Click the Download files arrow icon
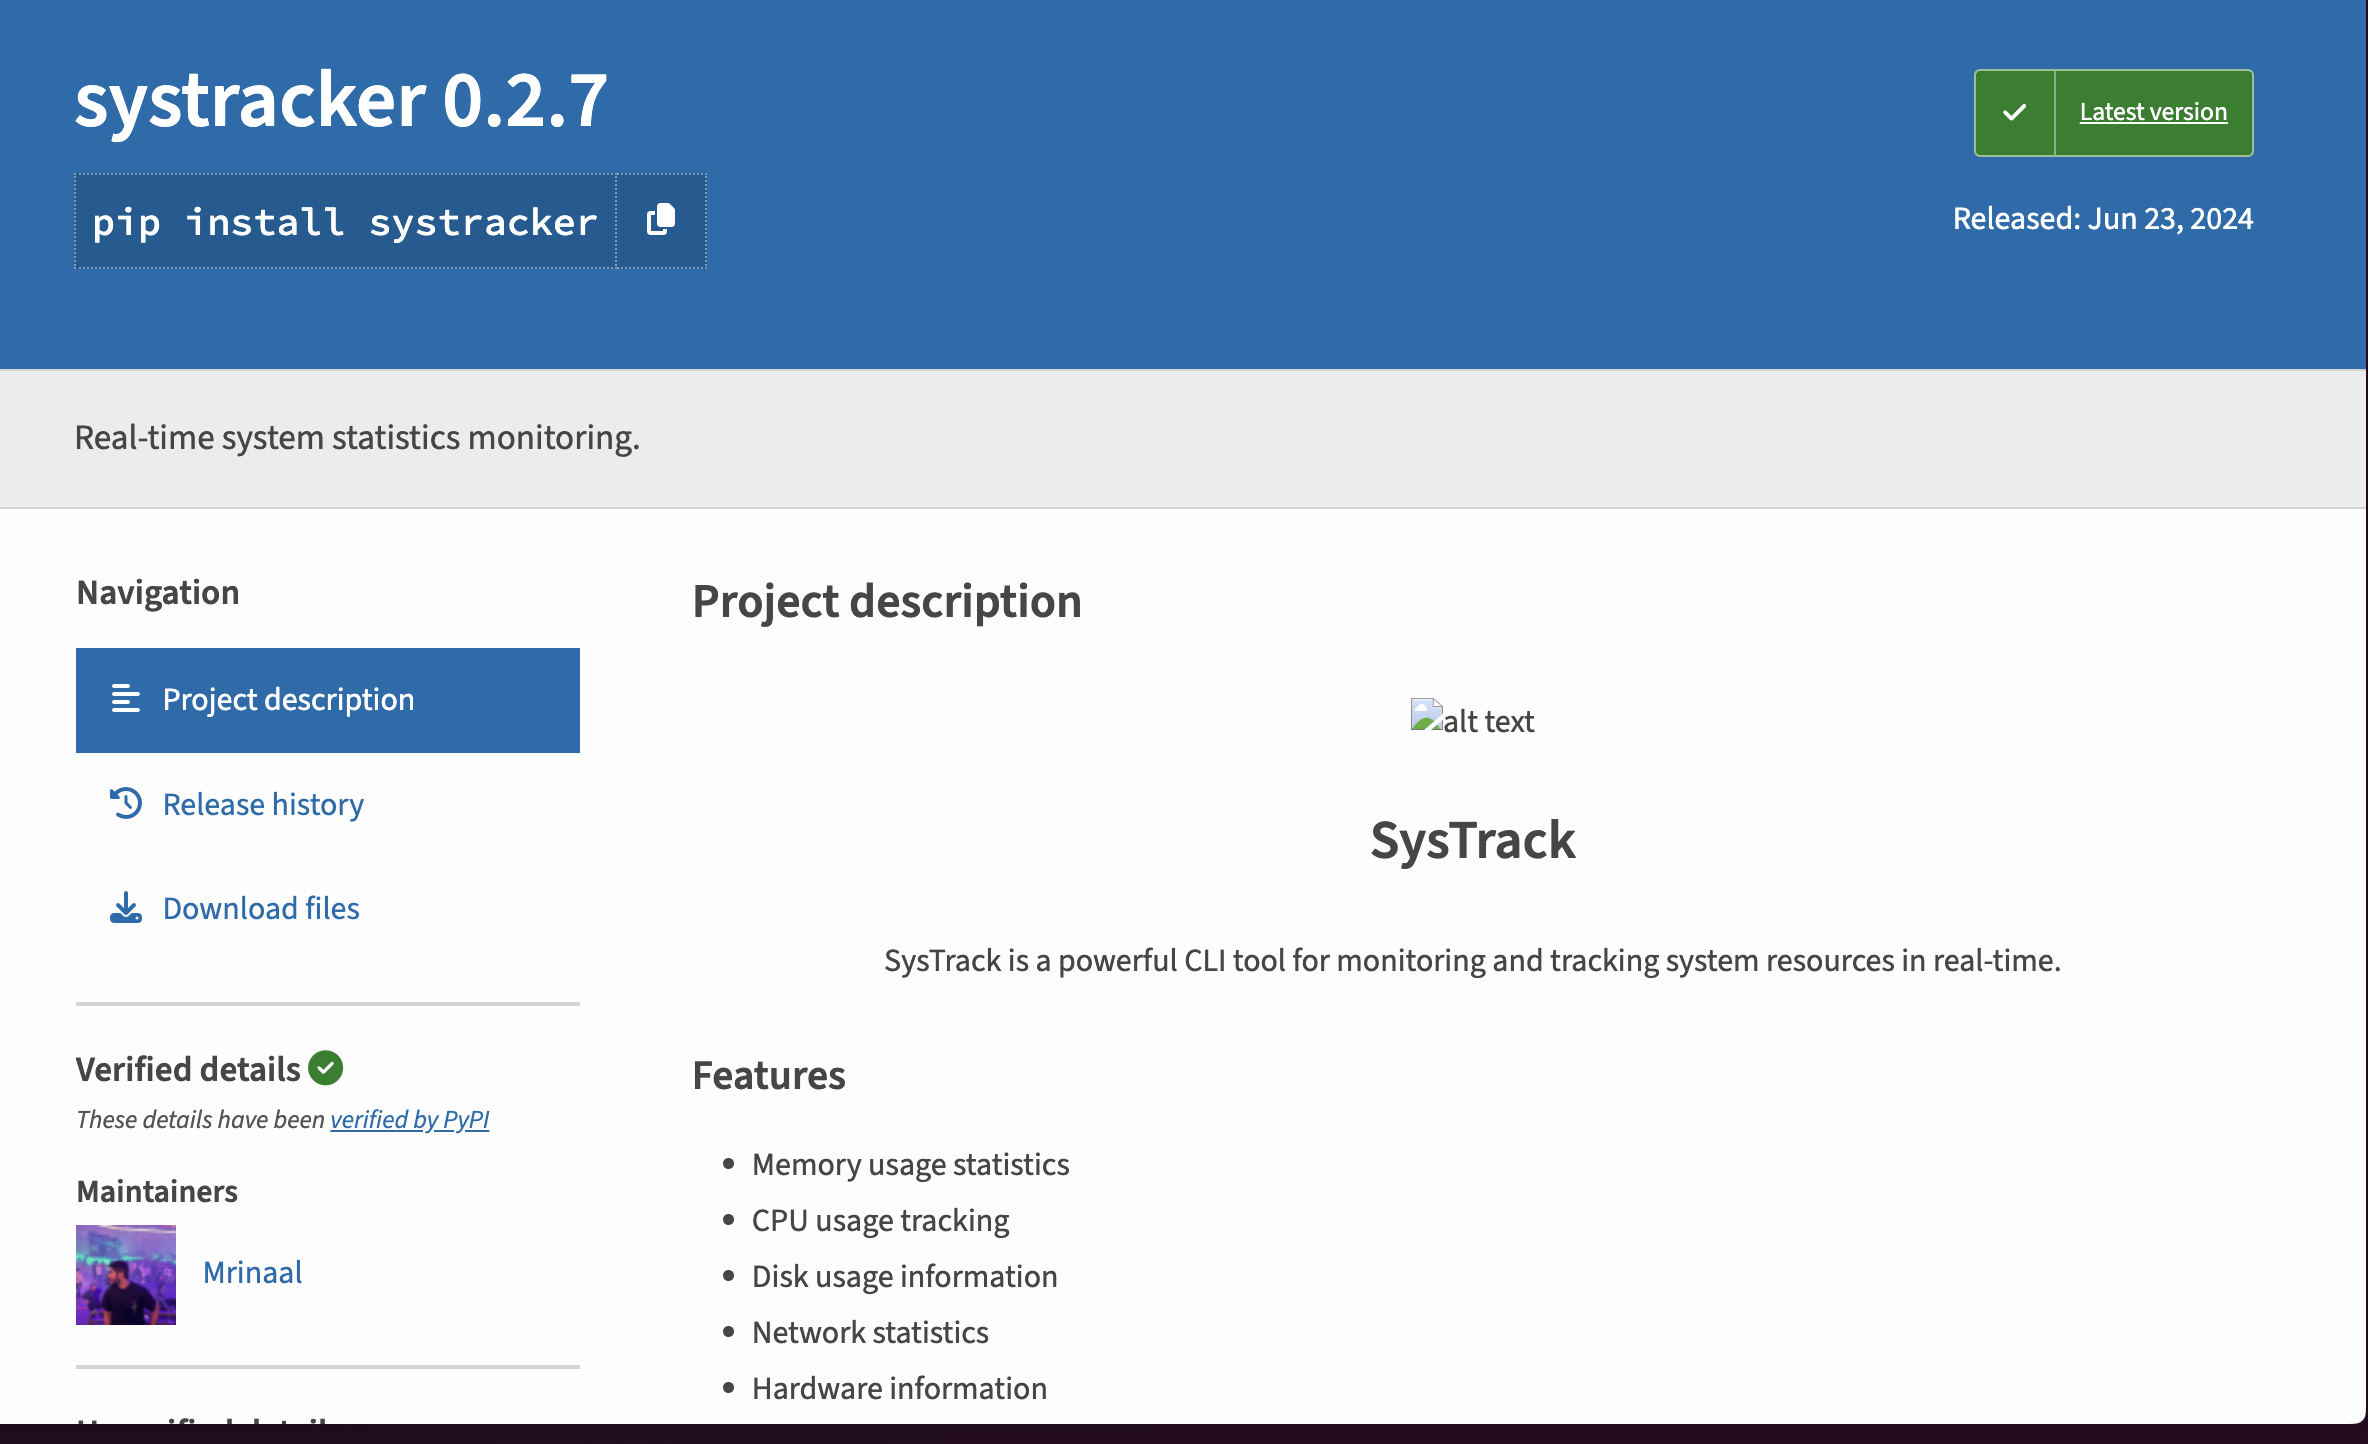 click(x=126, y=908)
